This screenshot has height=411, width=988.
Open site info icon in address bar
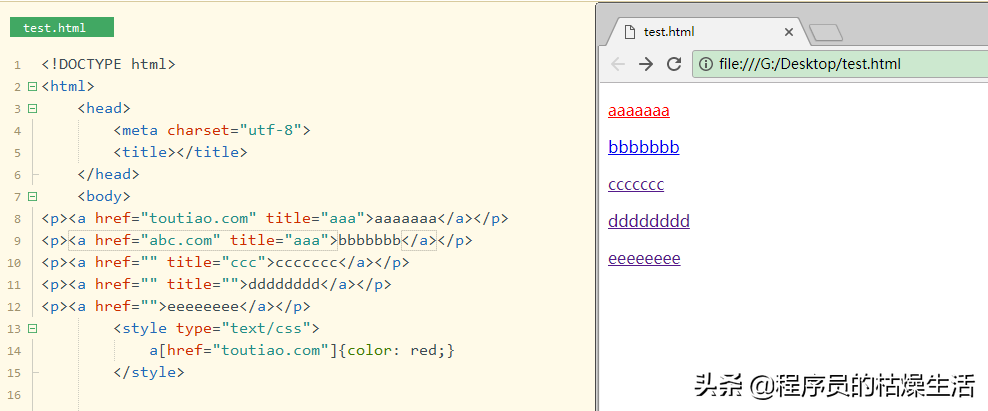click(706, 64)
